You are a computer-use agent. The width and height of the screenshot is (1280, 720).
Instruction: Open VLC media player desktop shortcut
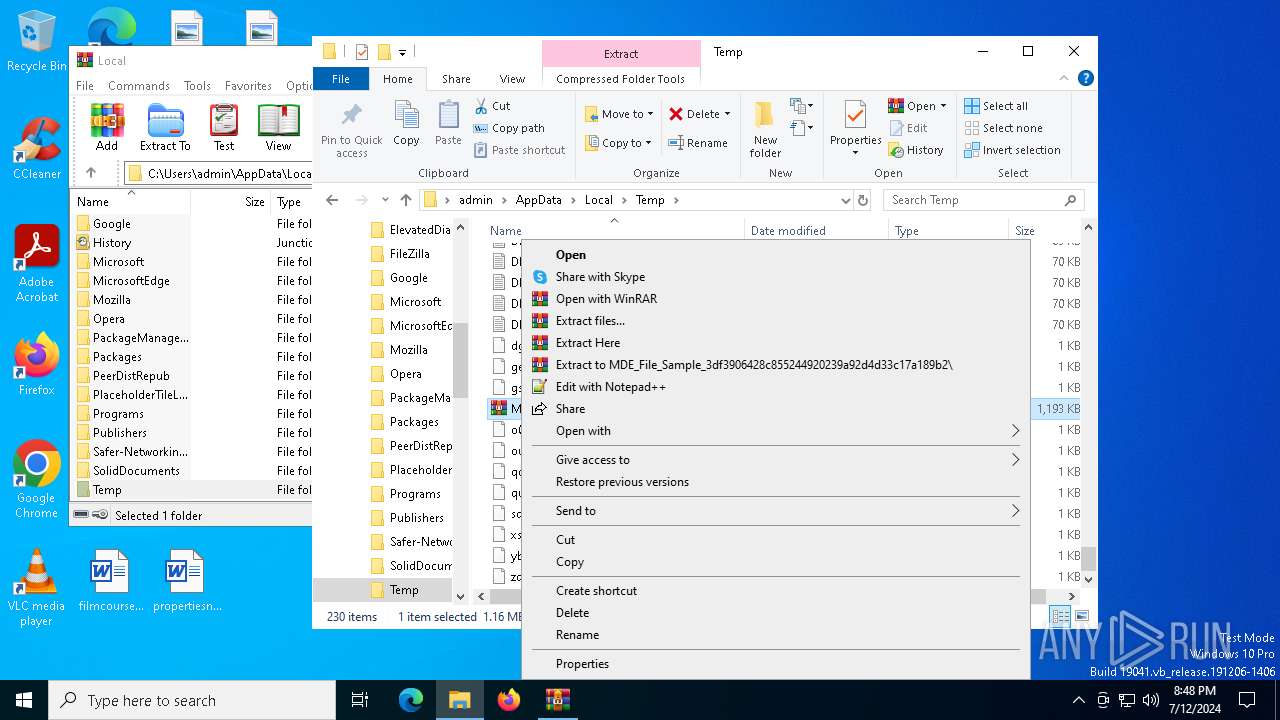click(36, 588)
